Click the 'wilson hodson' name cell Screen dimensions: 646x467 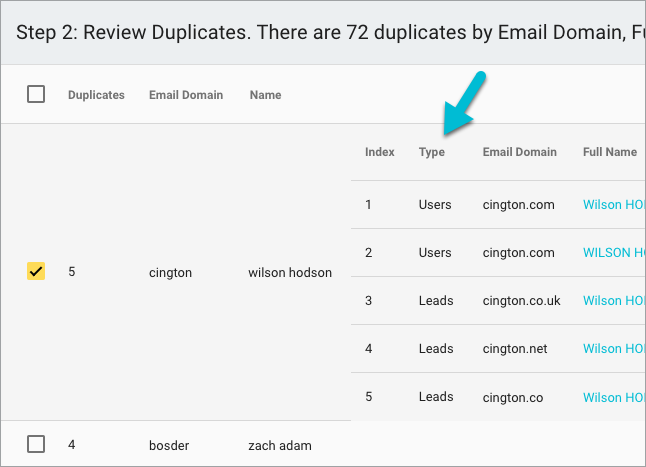coord(290,273)
